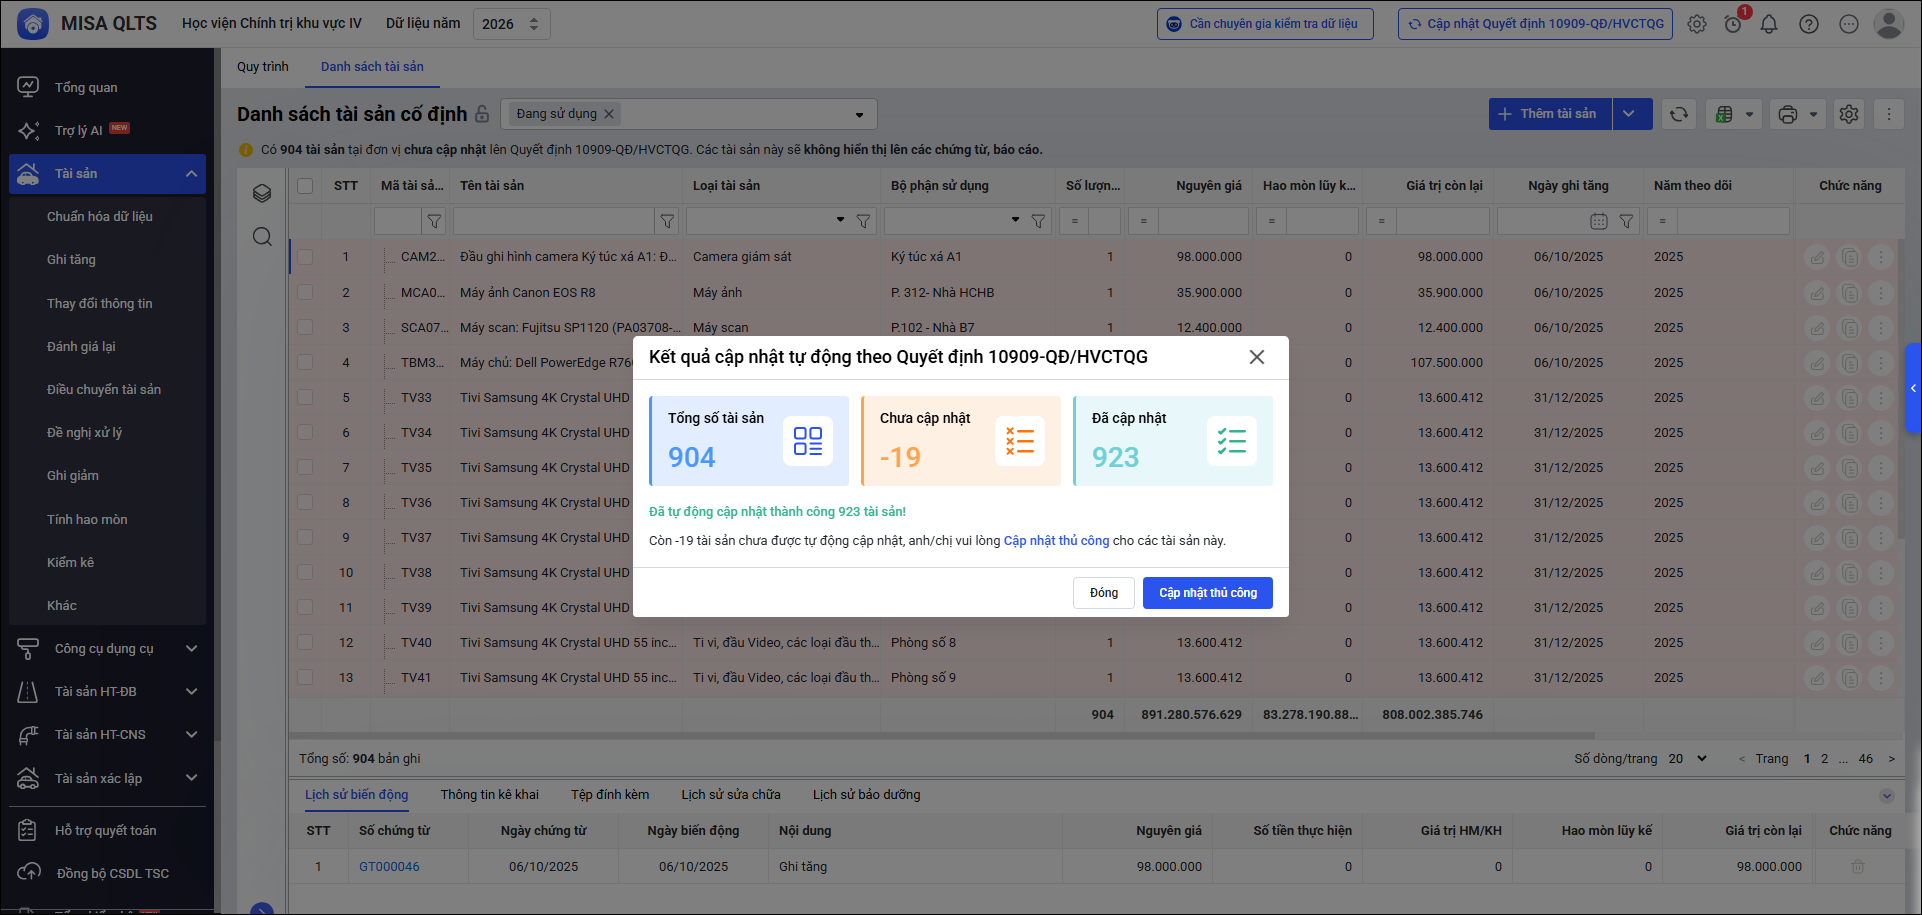Switch to the Quy trình tab
The image size is (1922, 915).
262,67
